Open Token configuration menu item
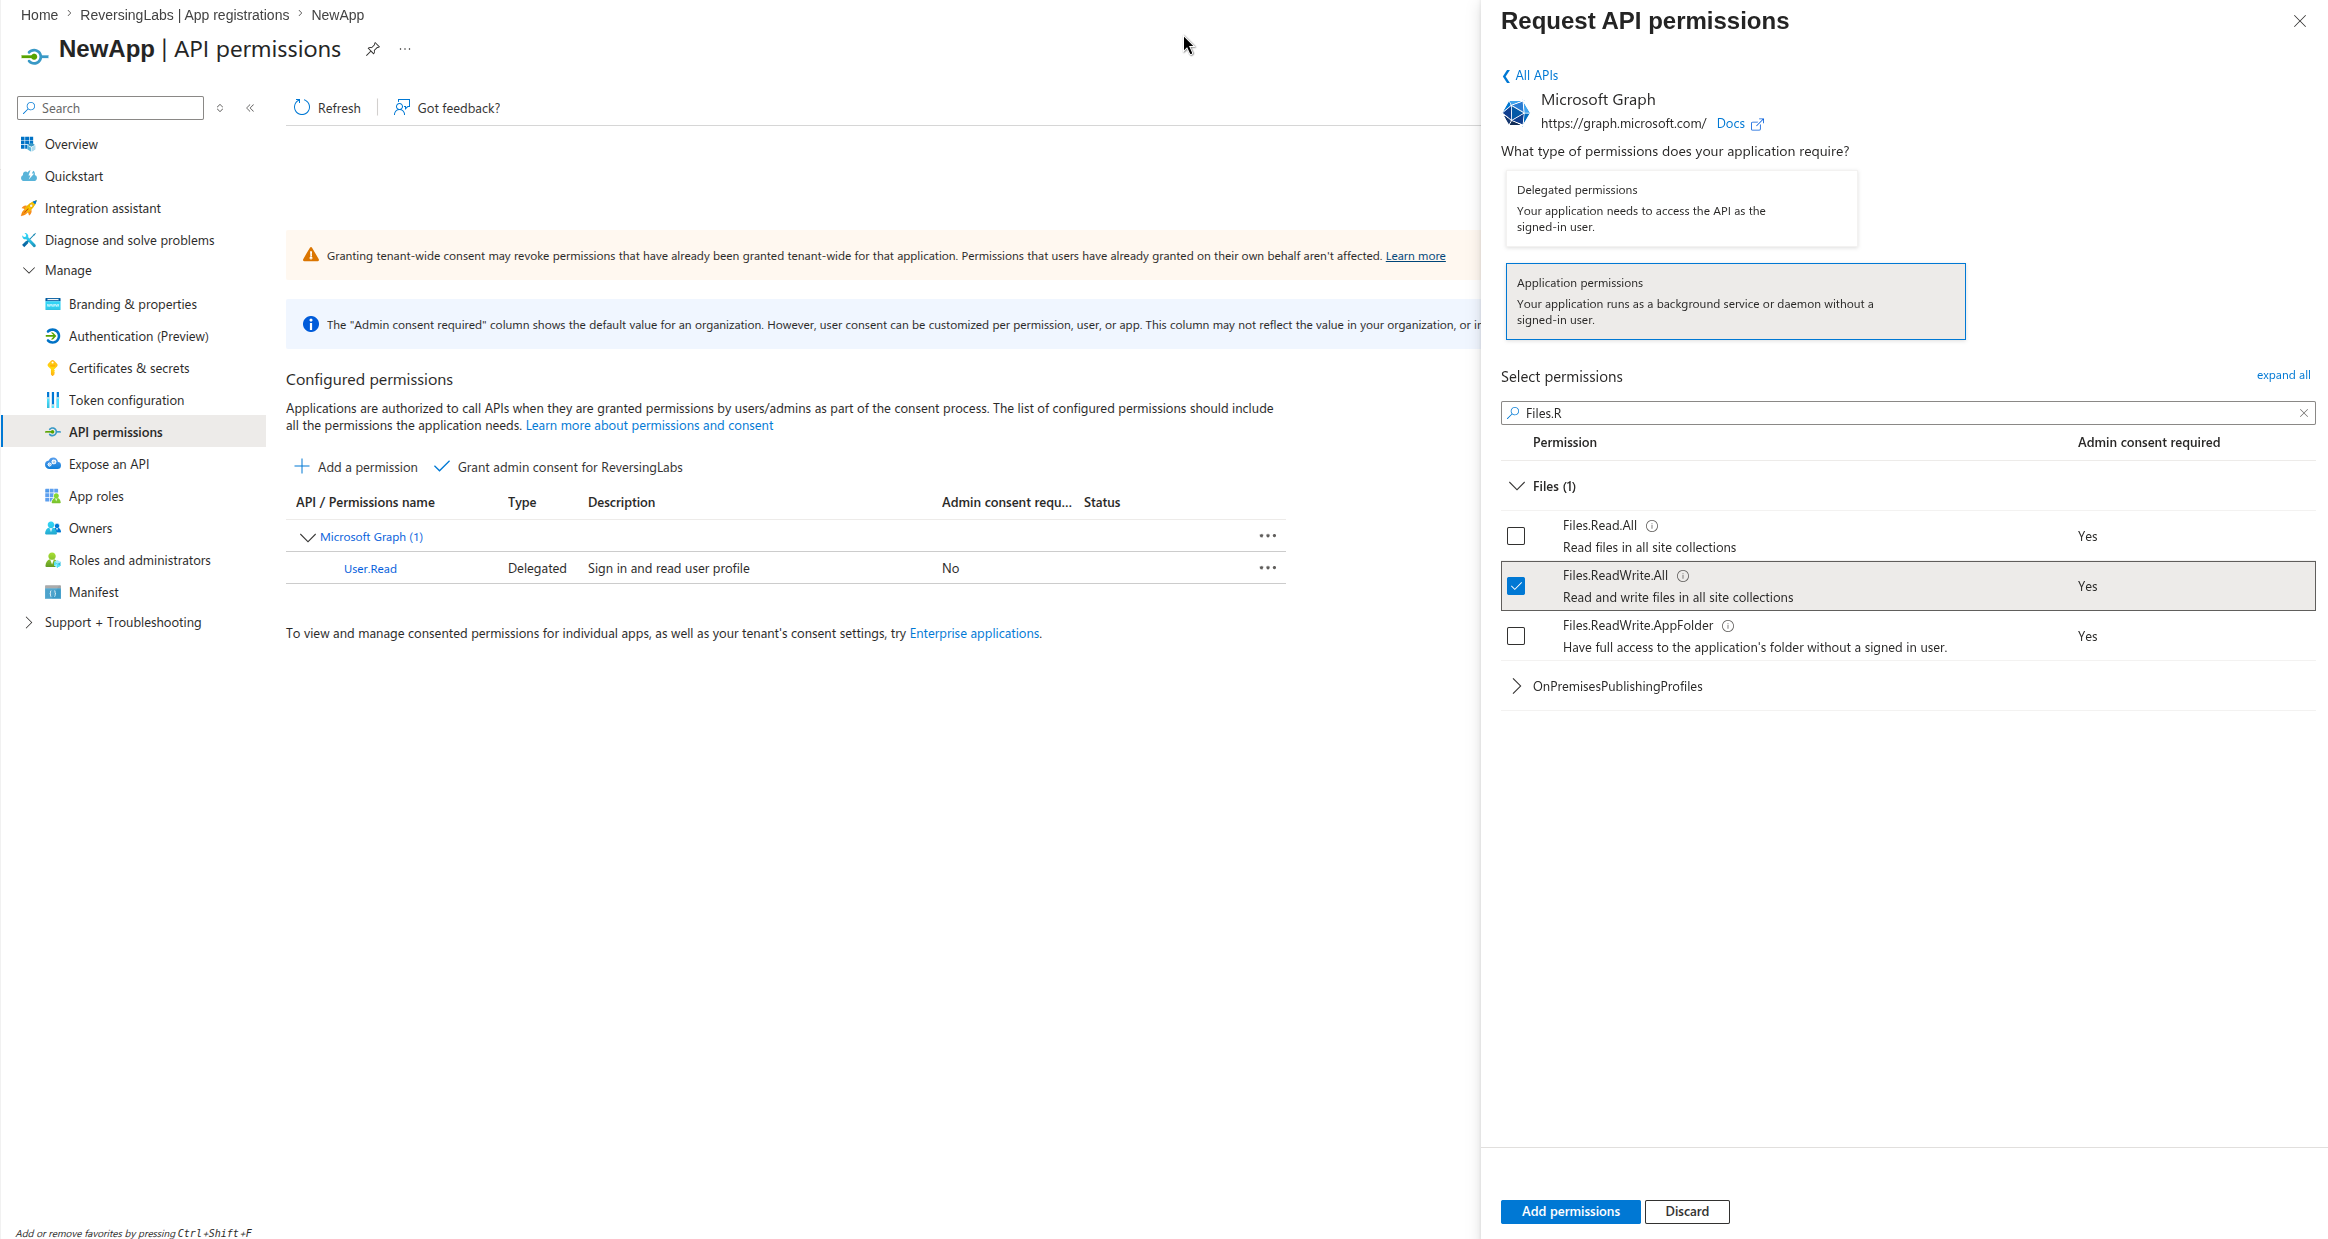The image size is (2328, 1239). click(x=127, y=400)
